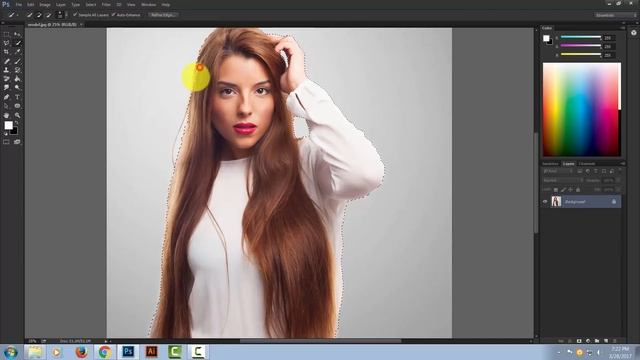Viewport: 640px width, 360px height.
Task: Open the blend mode dropdown
Action: [563, 180]
